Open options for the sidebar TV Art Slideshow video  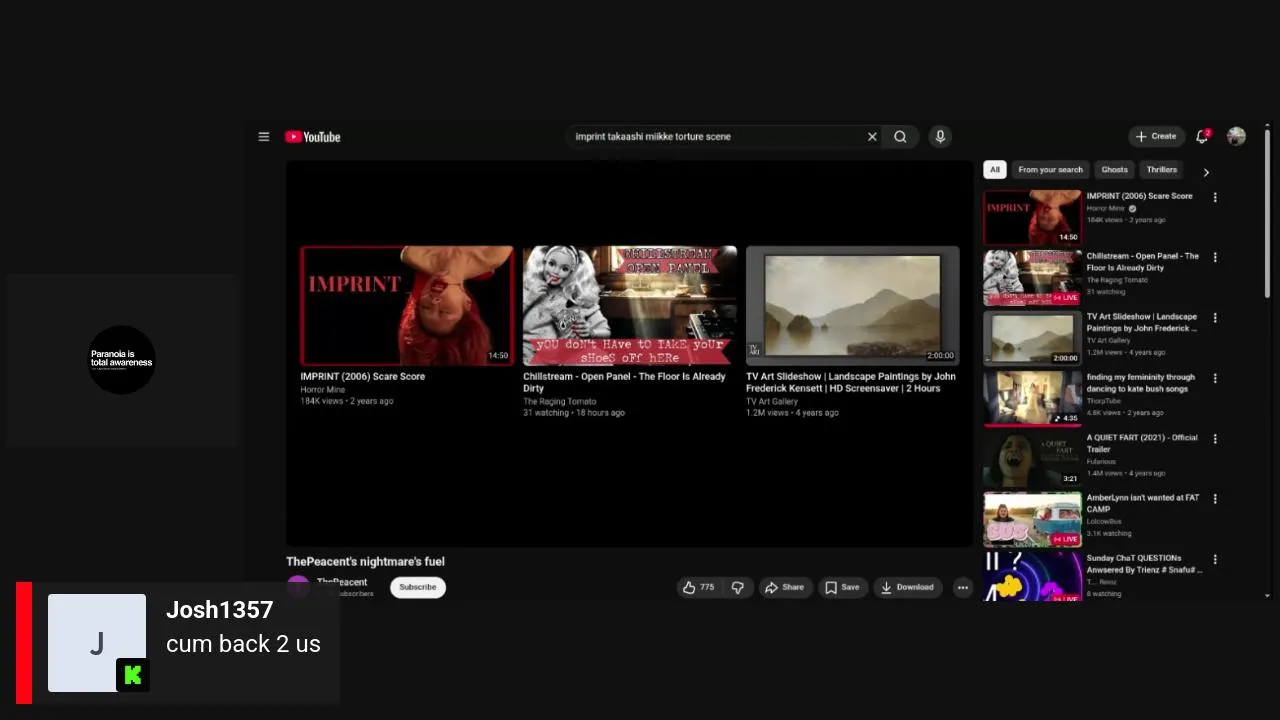[1215, 318]
